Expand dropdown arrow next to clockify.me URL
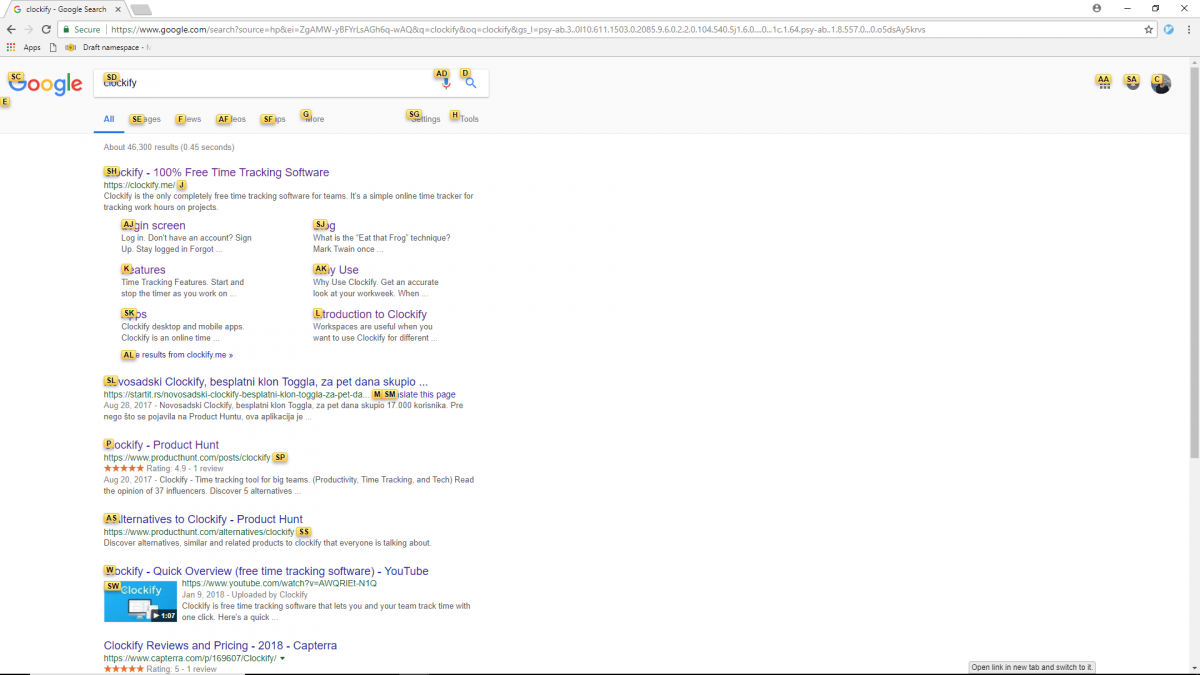Image resolution: width=1200 pixels, height=675 pixels. tap(182, 185)
